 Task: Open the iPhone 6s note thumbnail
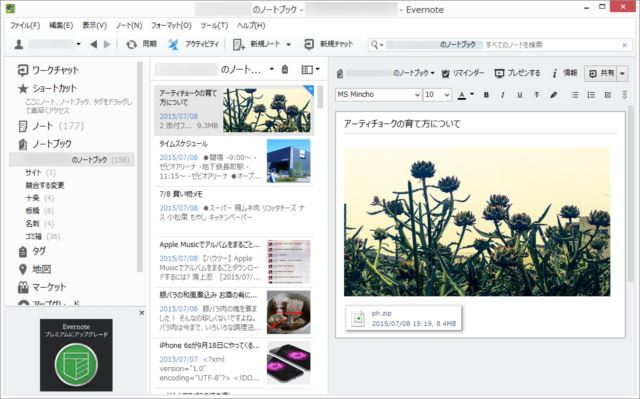coord(289,362)
